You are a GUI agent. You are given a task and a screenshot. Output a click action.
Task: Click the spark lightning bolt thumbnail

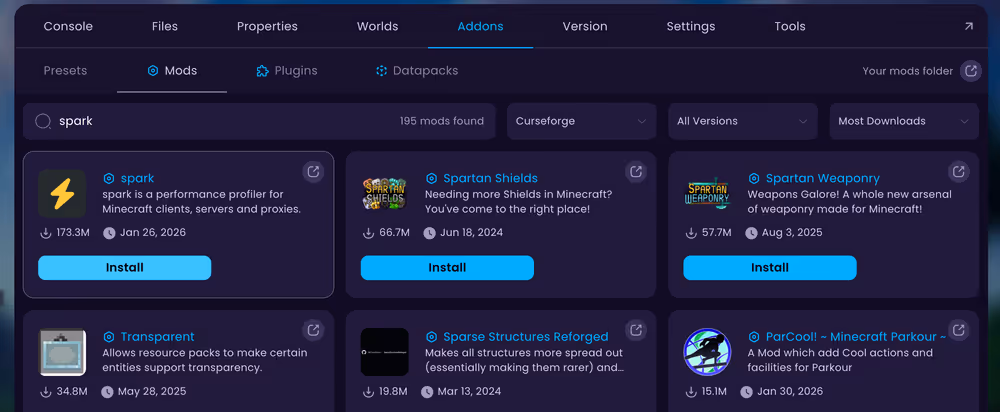pos(62,194)
